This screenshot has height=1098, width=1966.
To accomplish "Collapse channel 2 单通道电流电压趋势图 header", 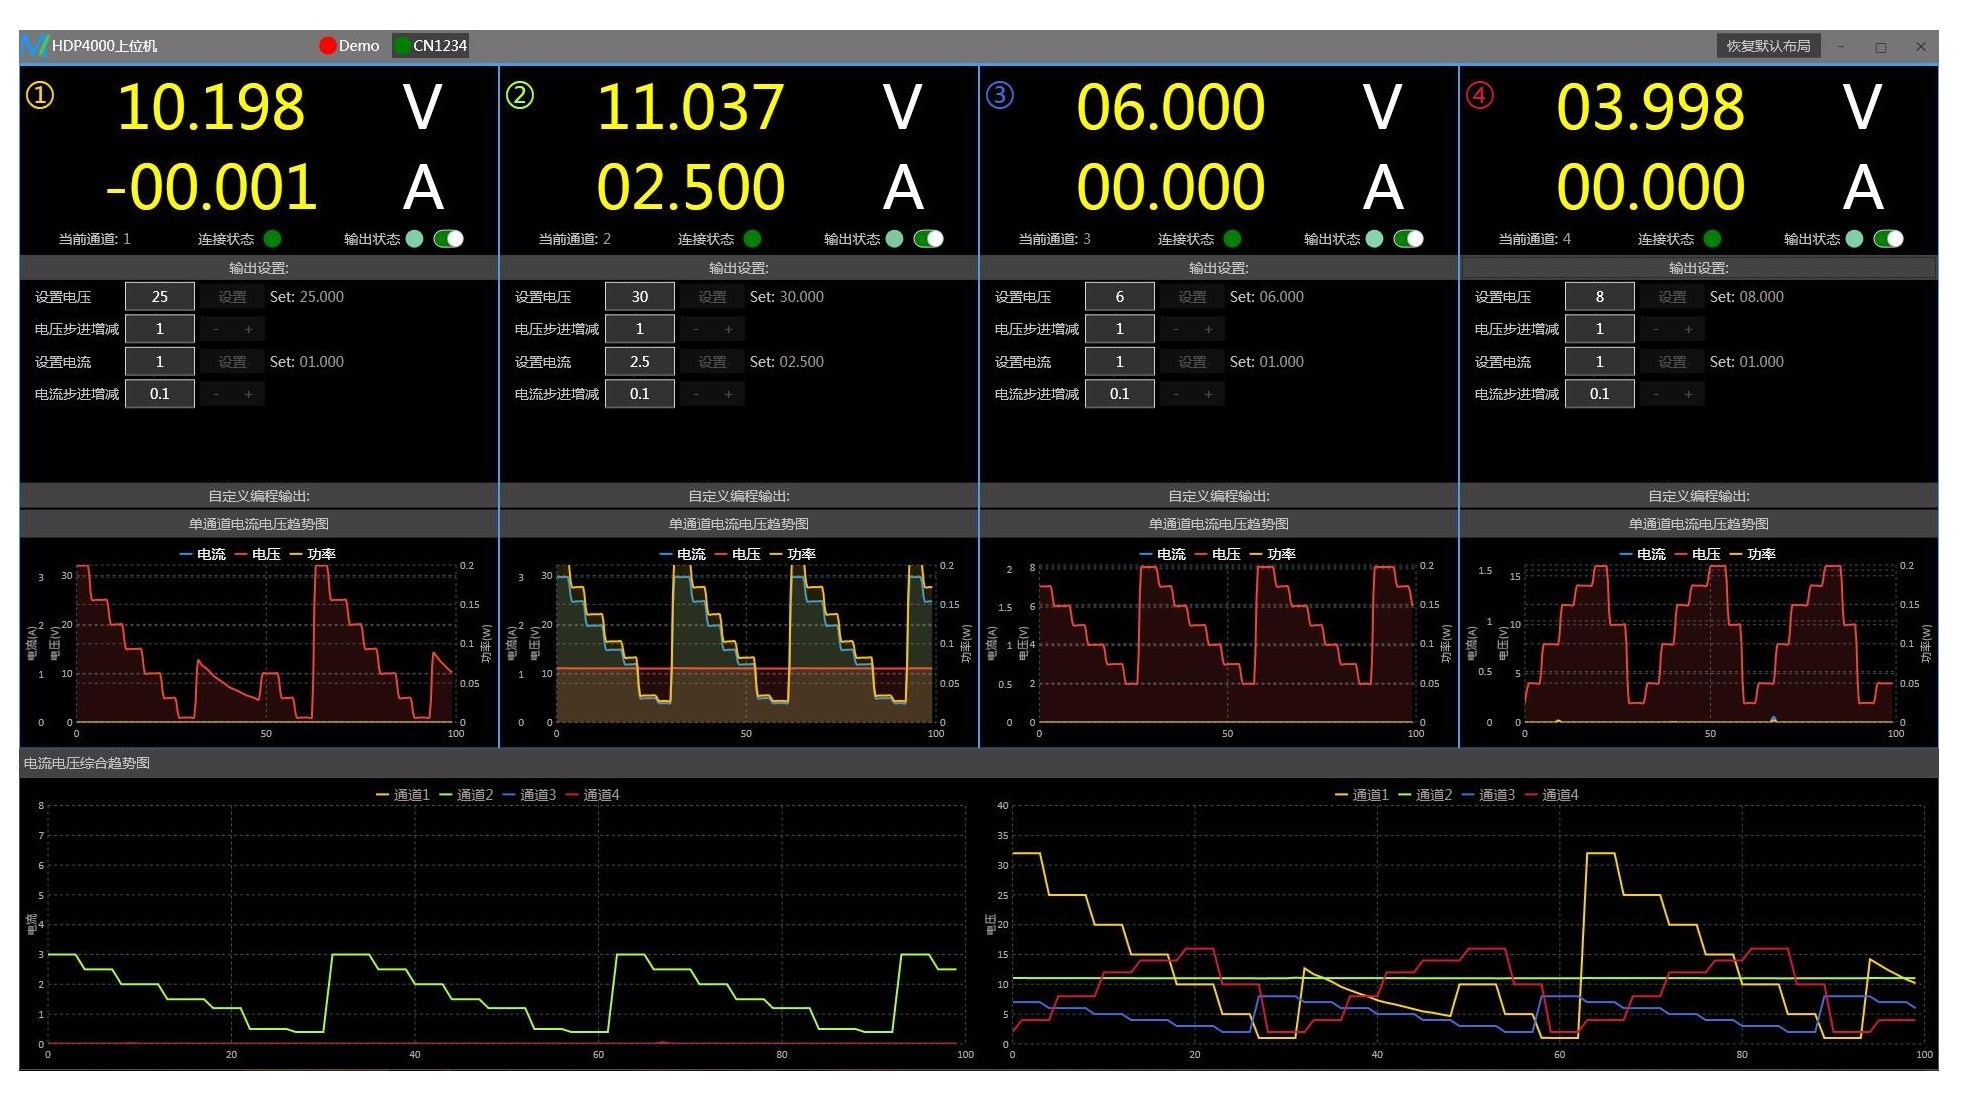I will pos(739,524).
